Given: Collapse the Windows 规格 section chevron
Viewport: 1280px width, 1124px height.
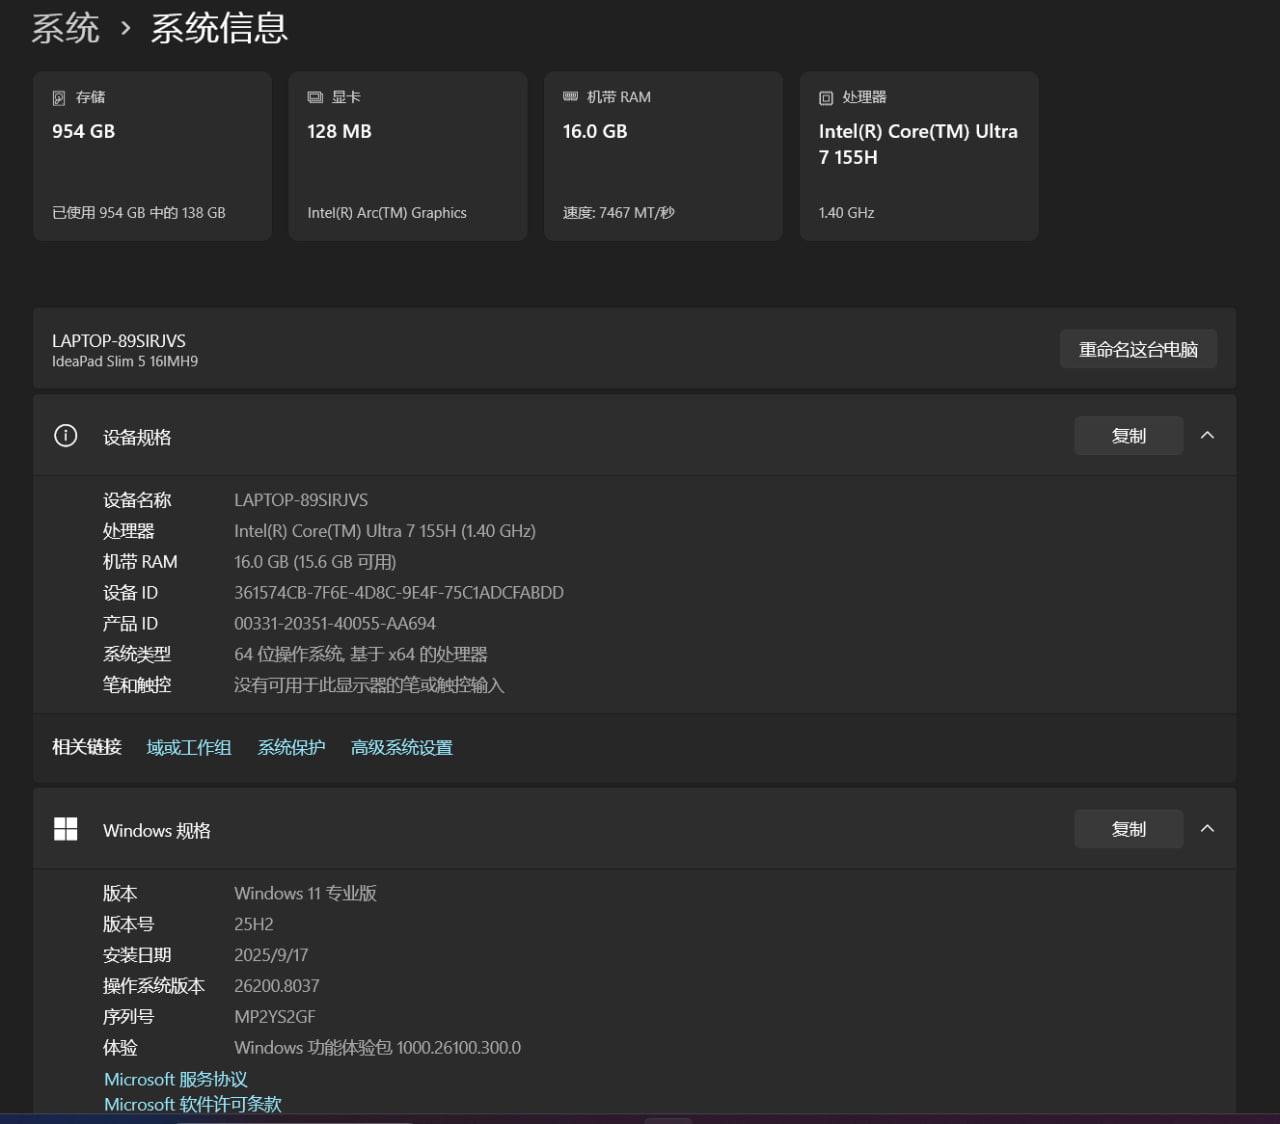Looking at the screenshot, I should [x=1207, y=829].
